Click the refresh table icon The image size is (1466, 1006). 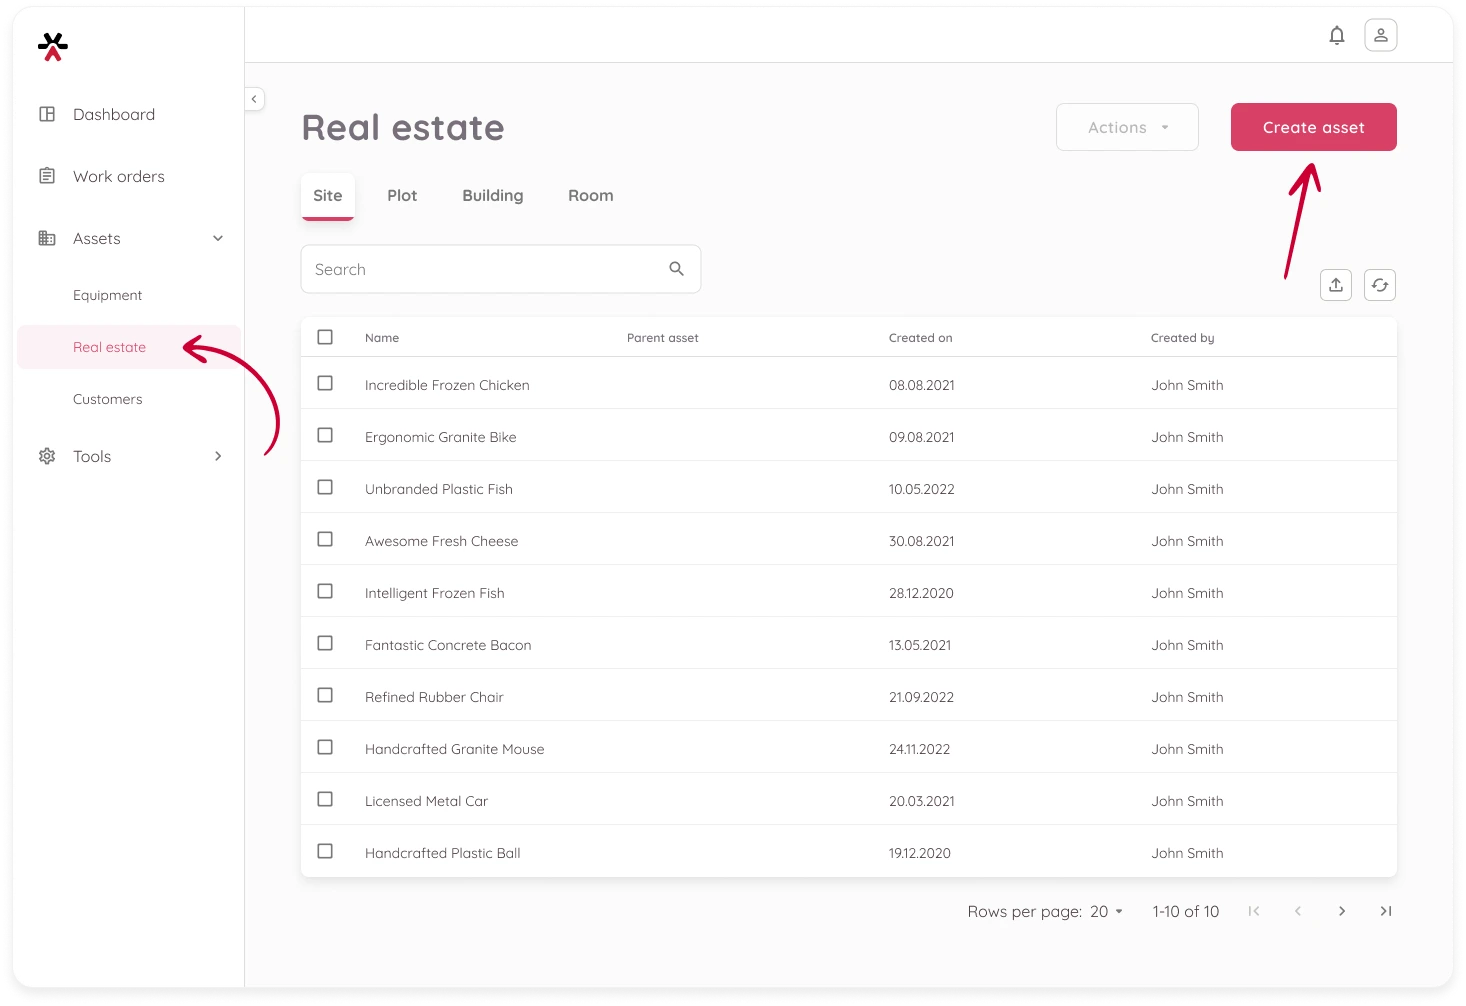click(1379, 285)
